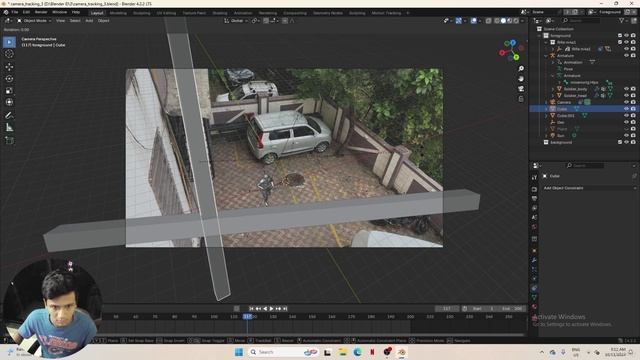Open the viewport Object menu
This screenshot has width=640, height=360.
point(104,20)
